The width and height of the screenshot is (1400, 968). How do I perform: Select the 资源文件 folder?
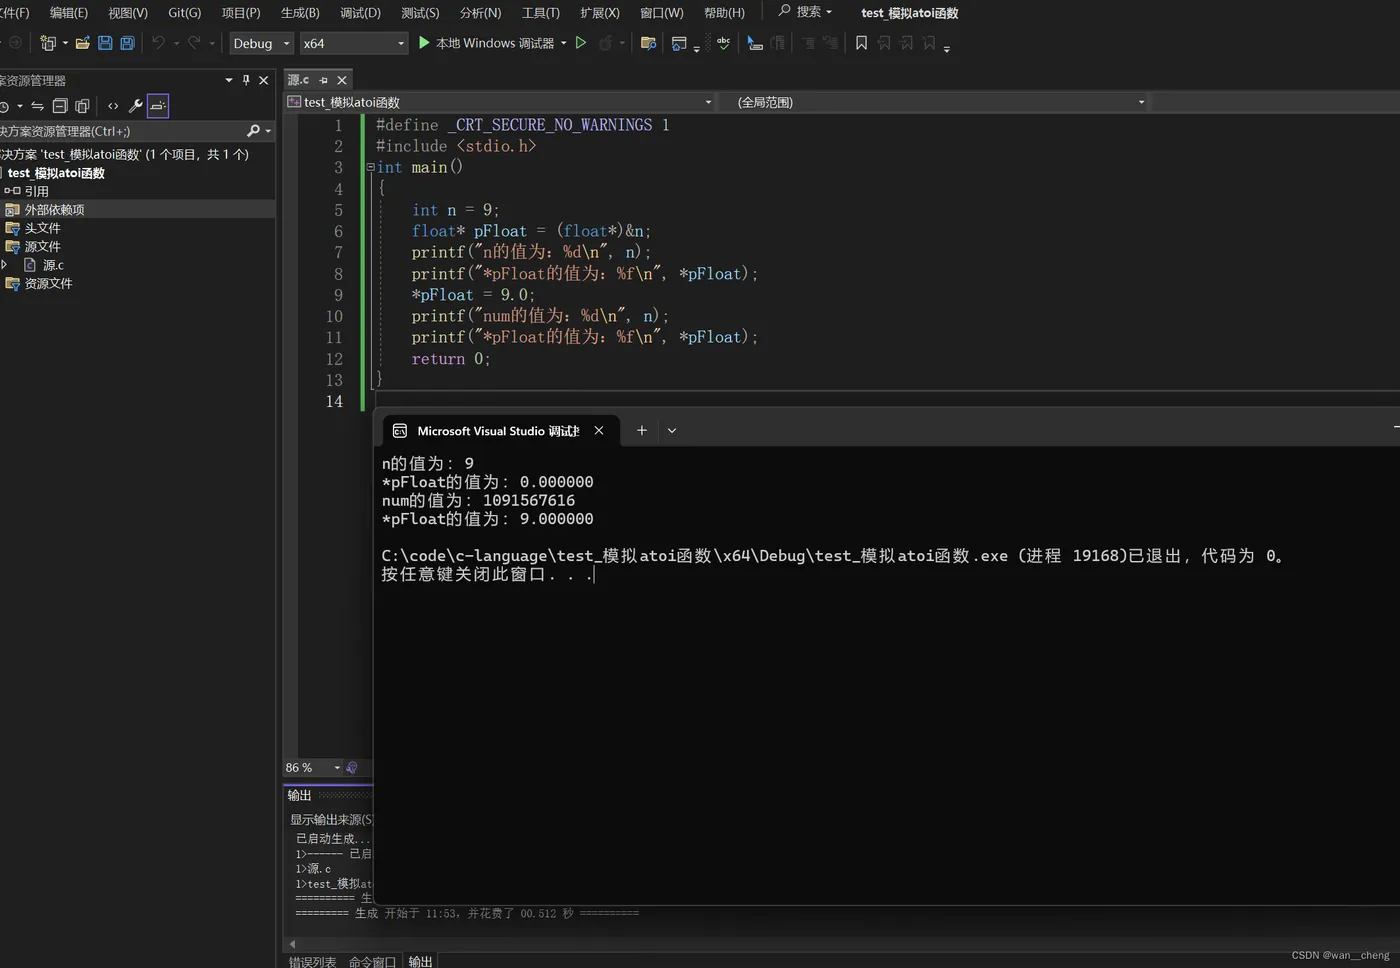coord(48,283)
